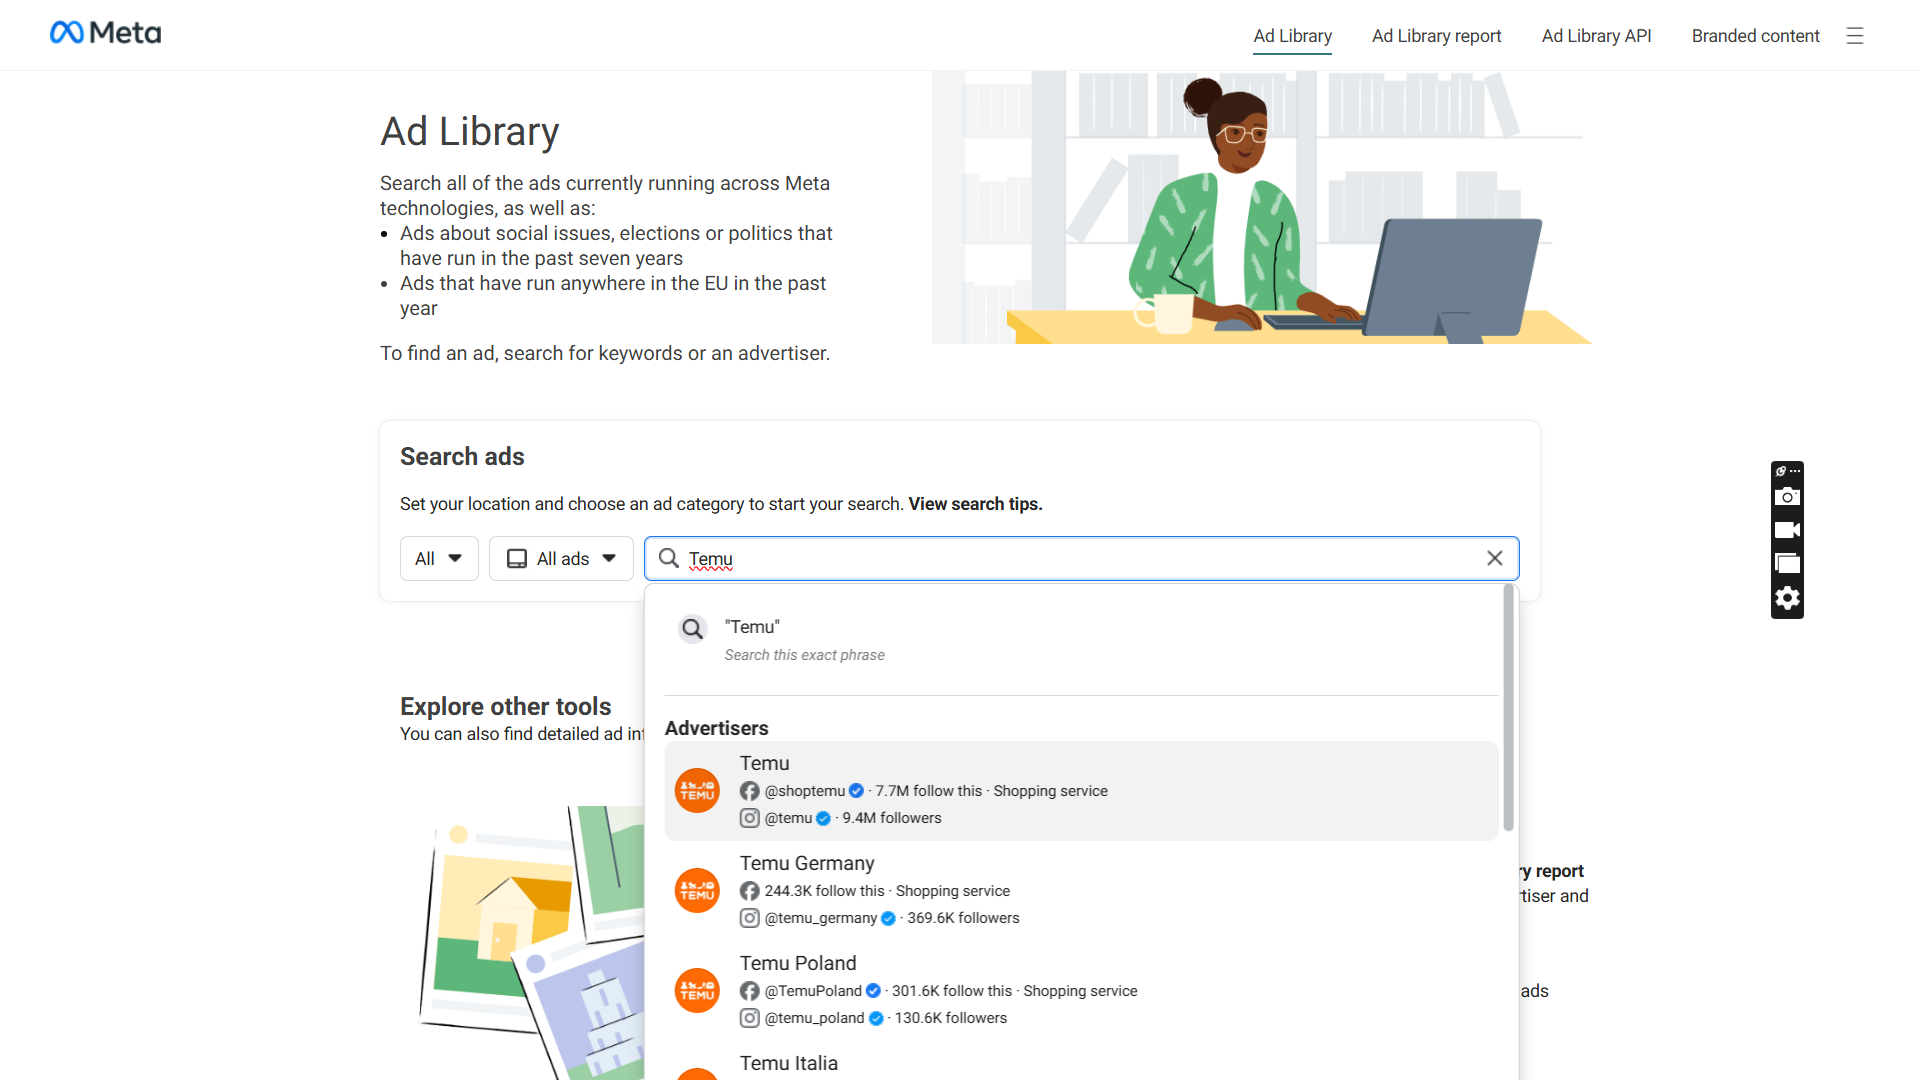1920x1080 pixels.
Task: Click the Facebook icon next to @TemuPoland
Action: (x=749, y=991)
